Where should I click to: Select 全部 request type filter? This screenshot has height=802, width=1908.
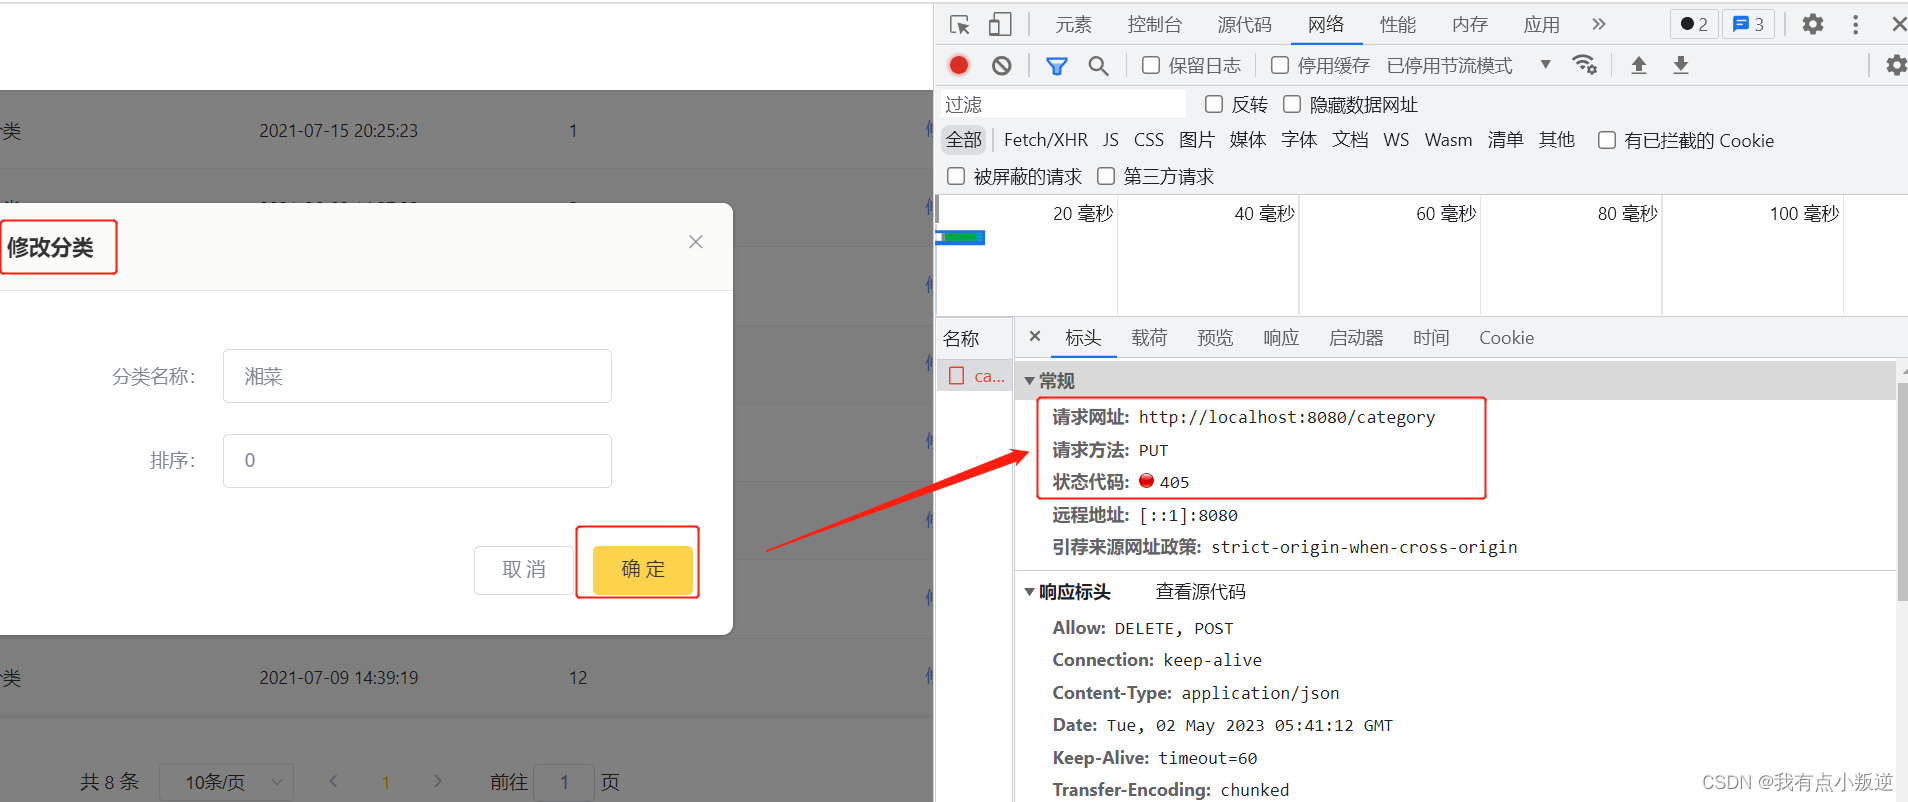point(964,140)
